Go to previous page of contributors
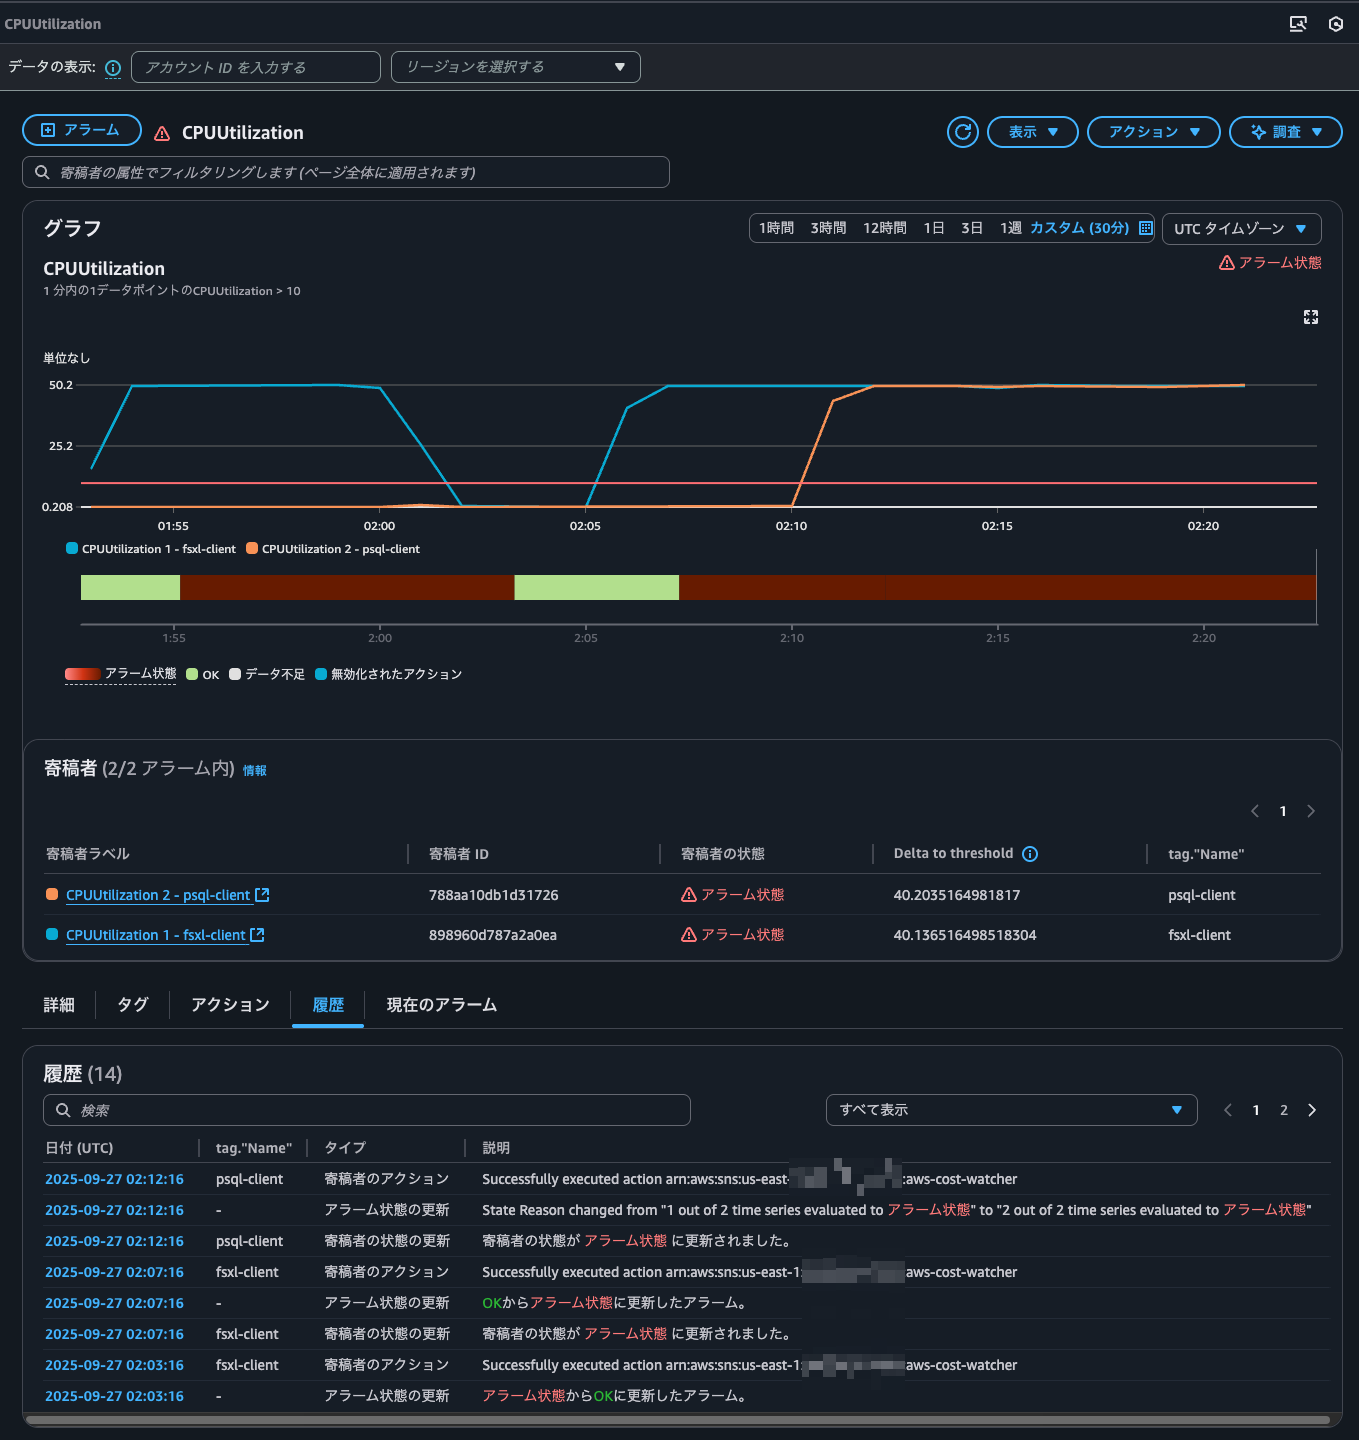1359x1440 pixels. coord(1255,811)
